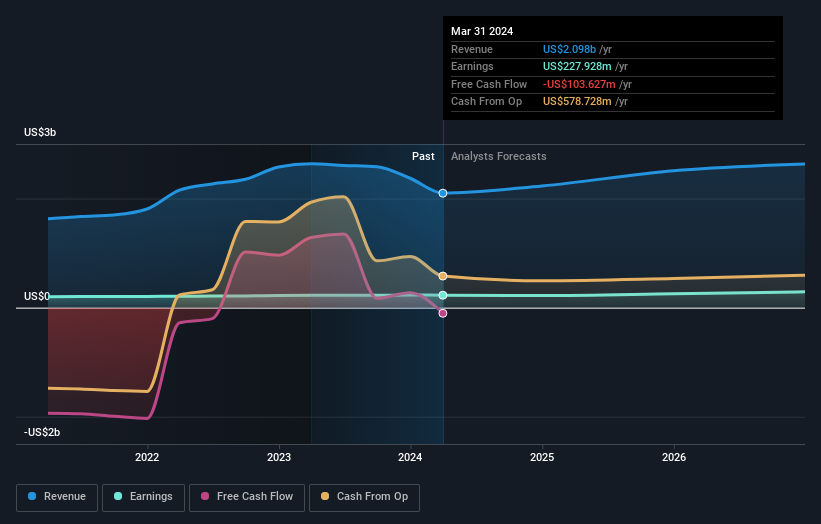Click the orange Cash From Op data point marker
The width and height of the screenshot is (821, 524).
[x=443, y=276]
